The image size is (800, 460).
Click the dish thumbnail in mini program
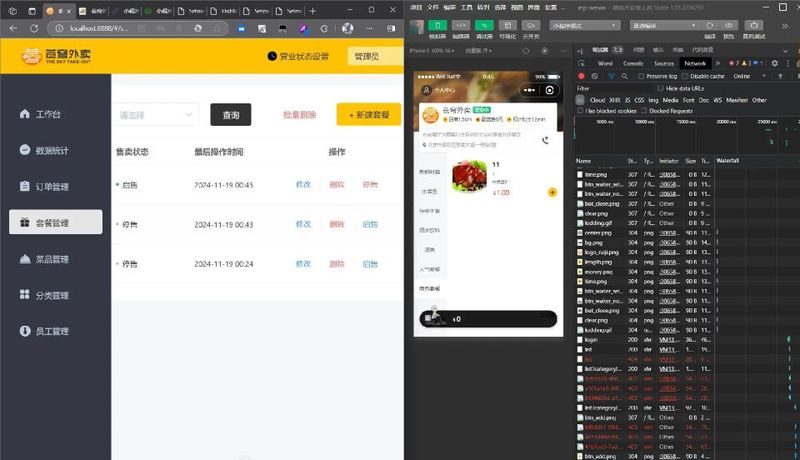coord(469,176)
